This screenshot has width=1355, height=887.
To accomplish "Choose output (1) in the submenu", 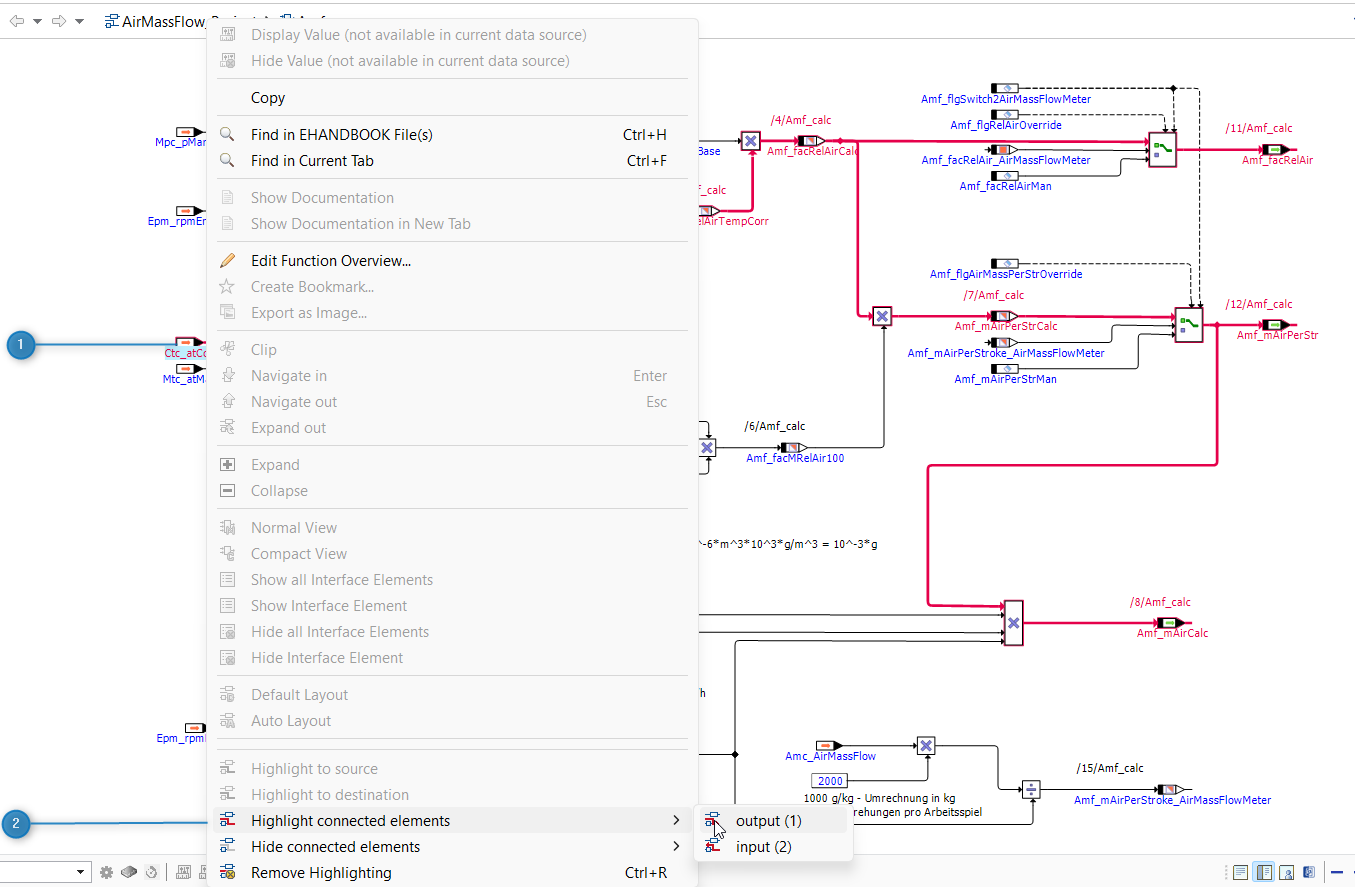I will pyautogui.click(x=768, y=821).
